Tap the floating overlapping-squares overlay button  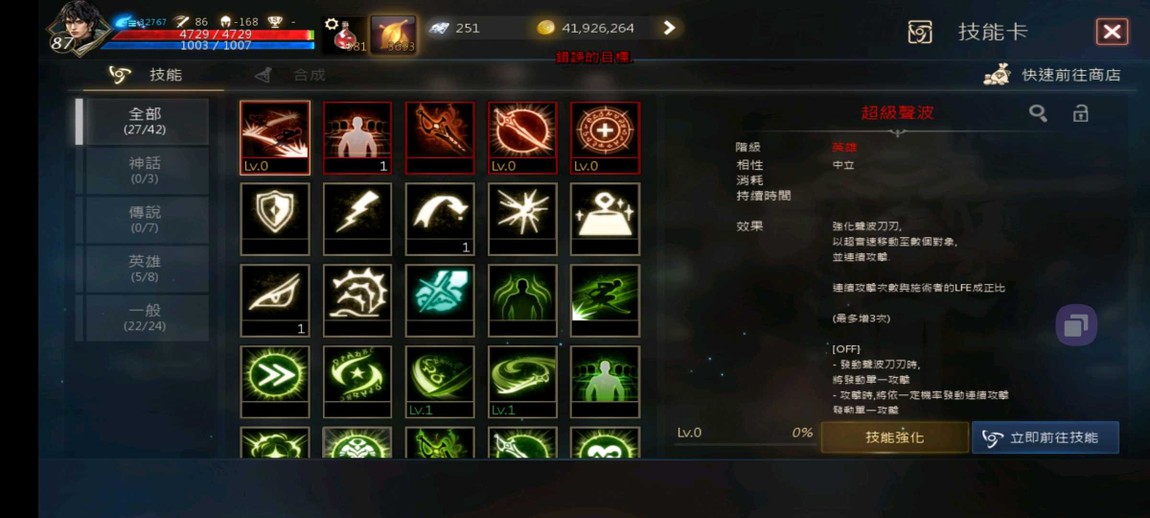[1076, 325]
